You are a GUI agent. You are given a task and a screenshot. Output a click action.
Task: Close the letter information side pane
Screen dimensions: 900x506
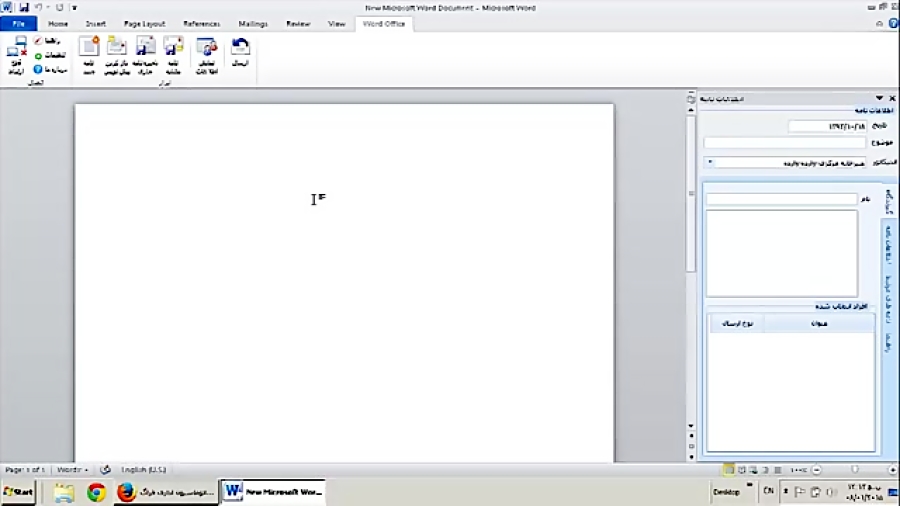click(x=893, y=98)
